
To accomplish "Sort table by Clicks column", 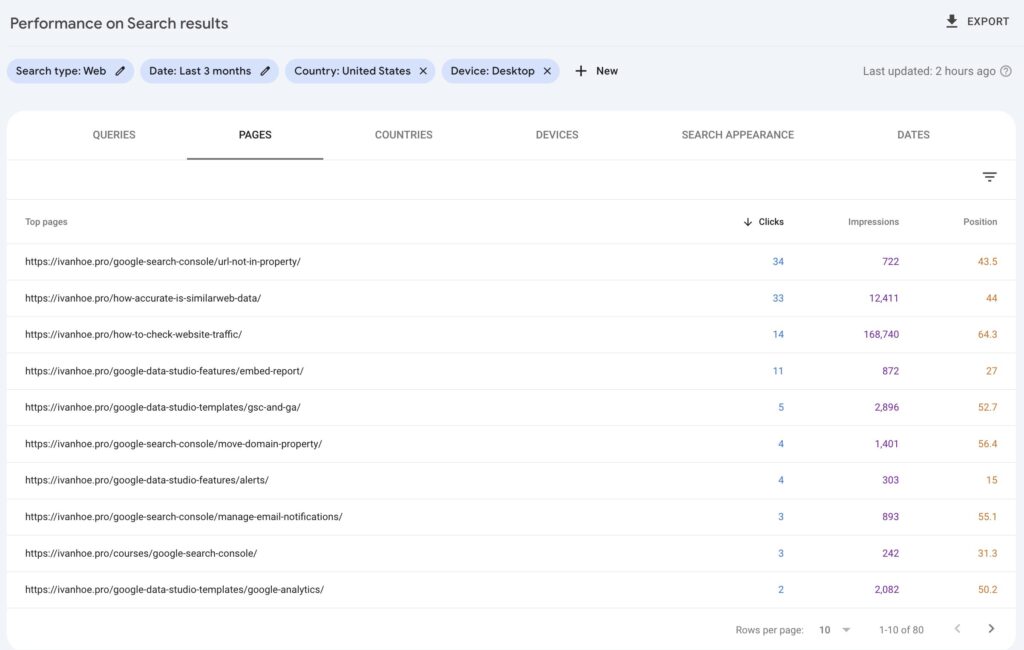I will point(770,222).
